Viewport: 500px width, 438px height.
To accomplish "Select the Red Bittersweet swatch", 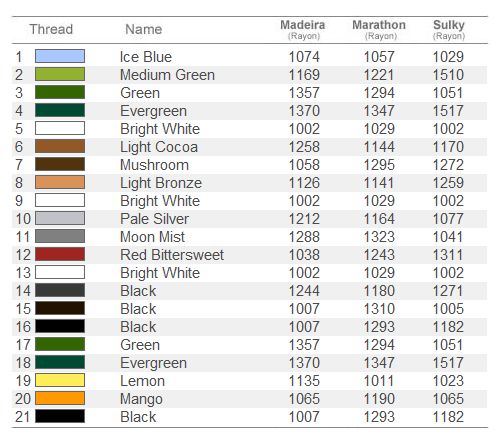I will click(x=60, y=254).
